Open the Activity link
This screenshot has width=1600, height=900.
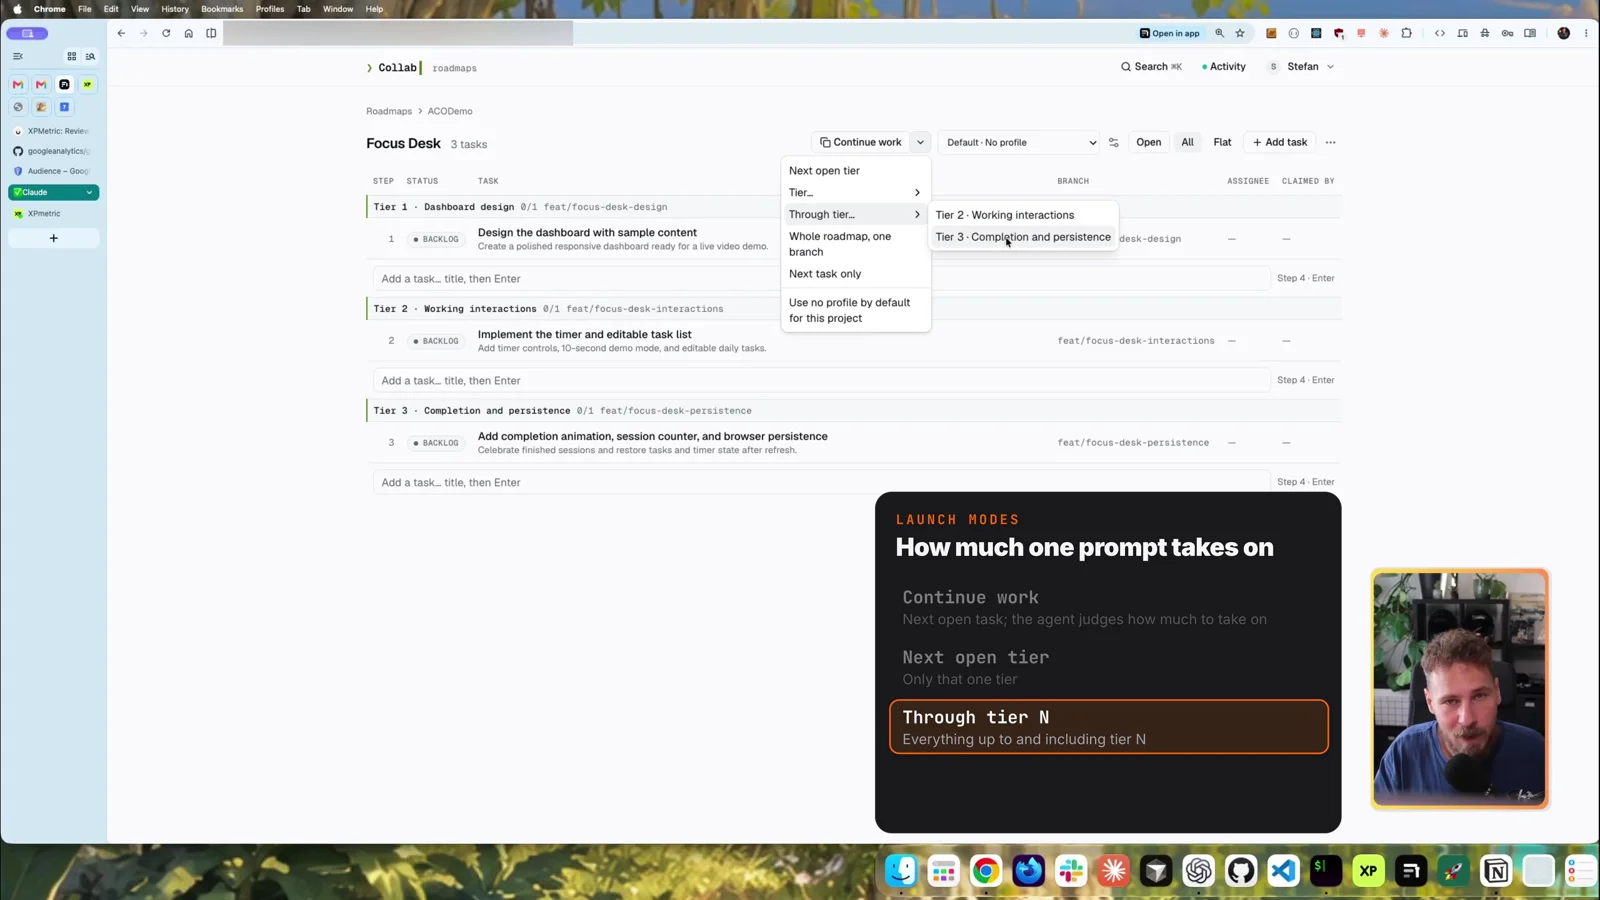coord(1223,67)
